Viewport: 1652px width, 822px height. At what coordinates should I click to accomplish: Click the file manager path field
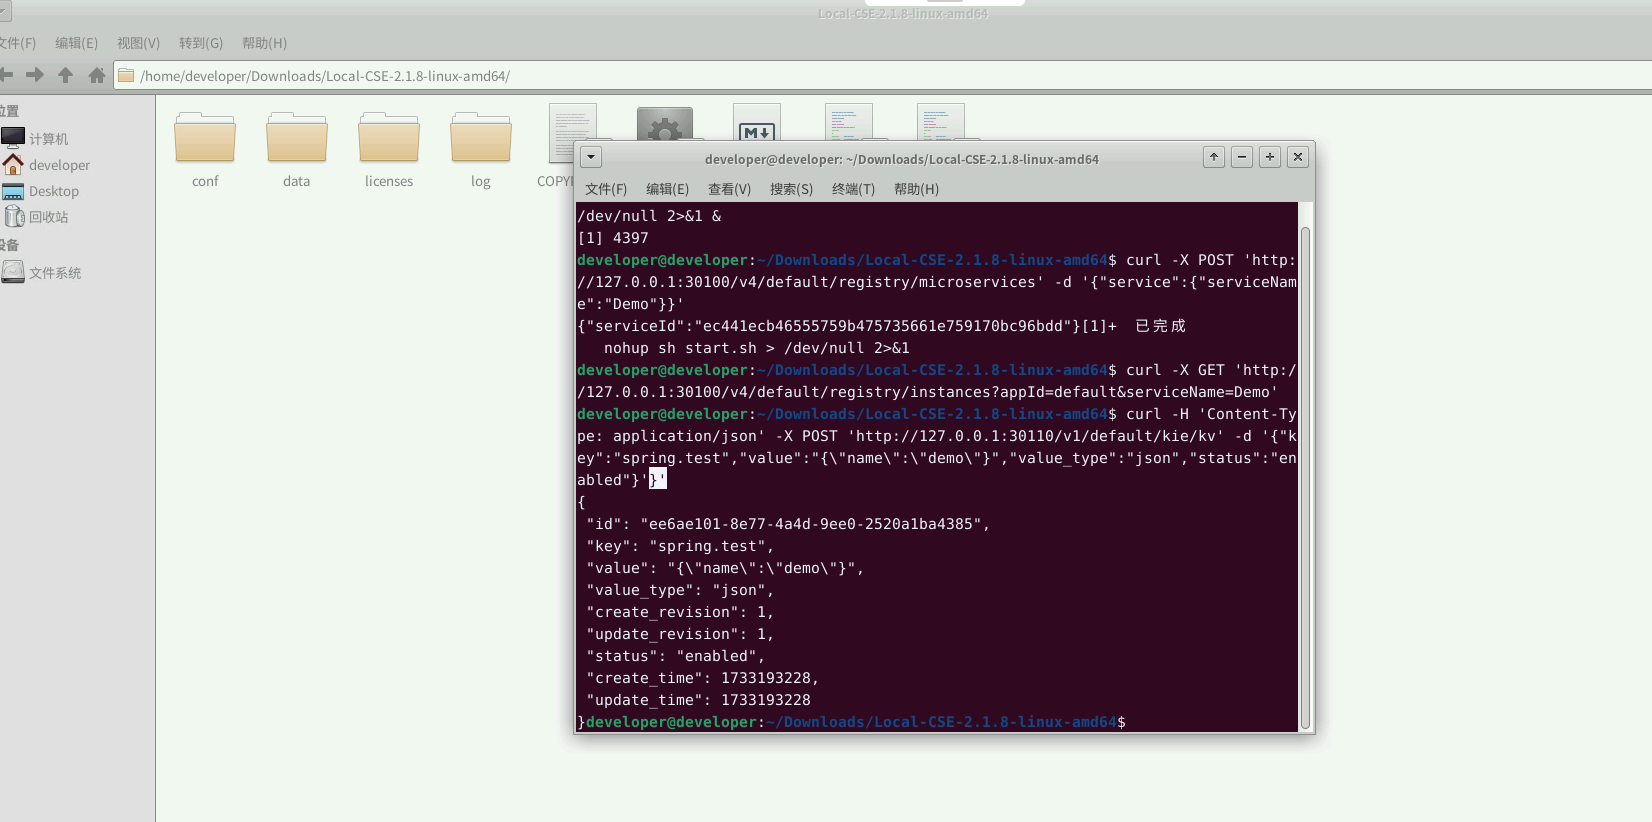882,76
